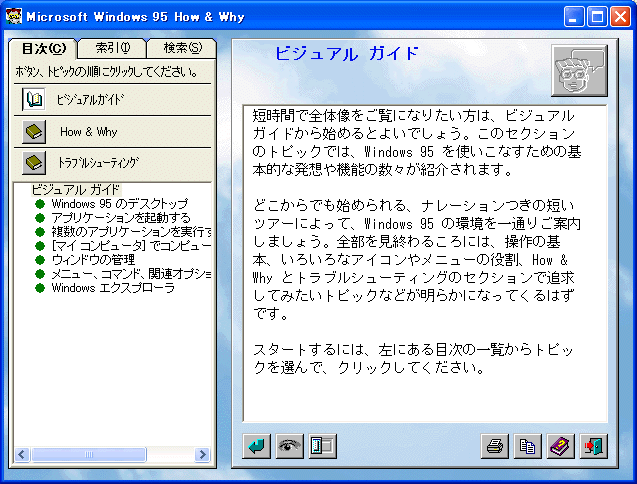Open topic Windows 95 のデスクトップ

coord(120,204)
